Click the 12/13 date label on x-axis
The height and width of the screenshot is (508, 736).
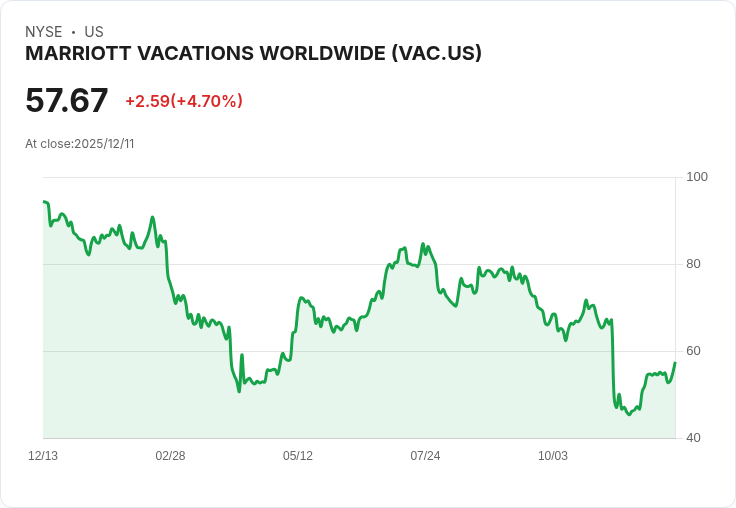[43, 456]
